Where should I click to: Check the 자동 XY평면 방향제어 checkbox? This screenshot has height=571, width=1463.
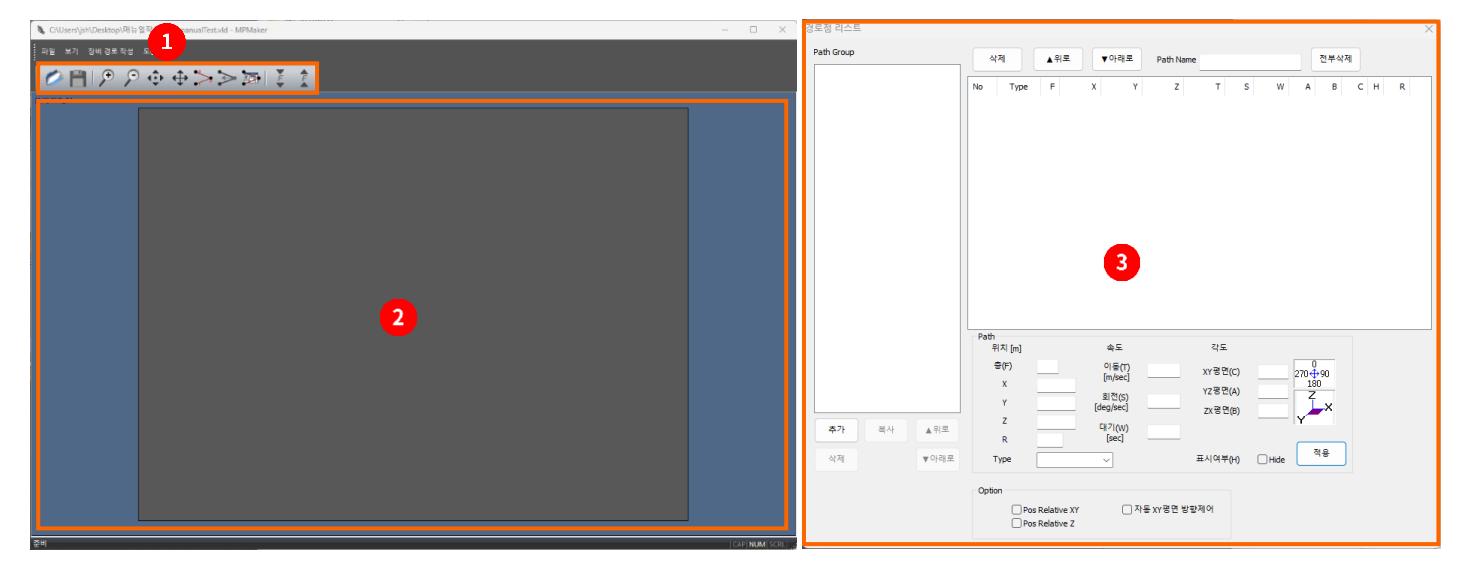[1128, 510]
